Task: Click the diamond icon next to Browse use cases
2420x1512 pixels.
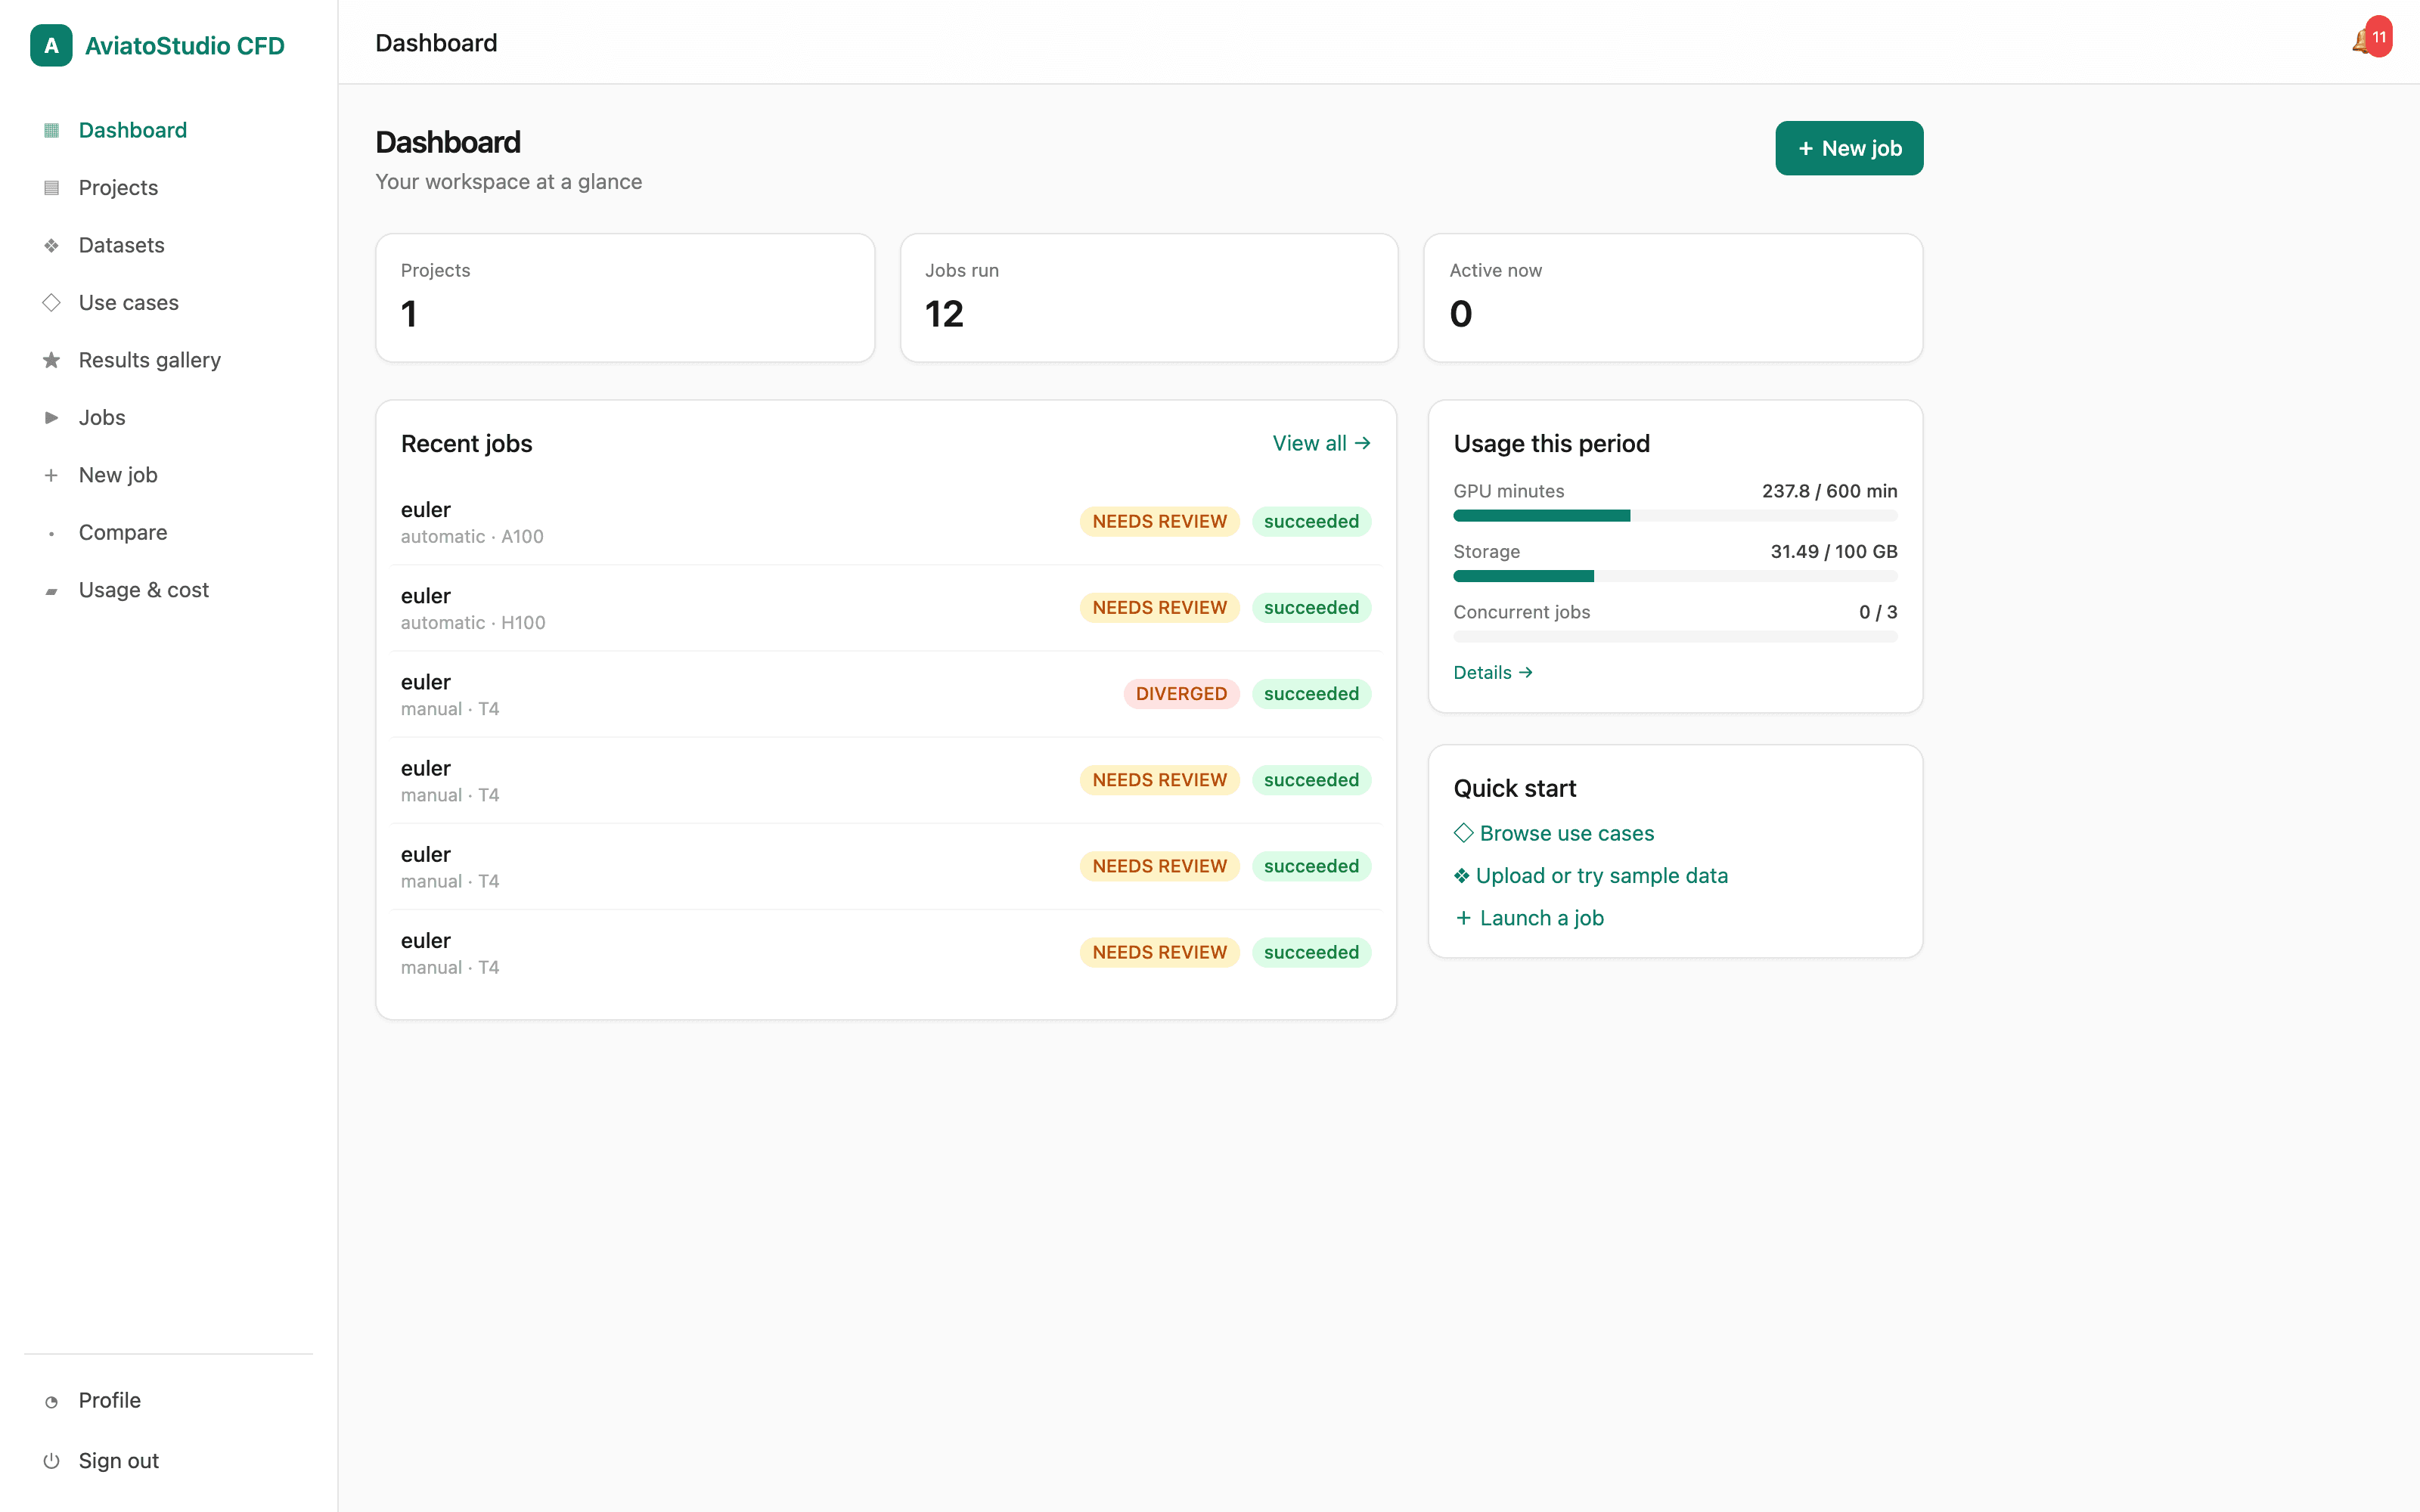Action: (1463, 833)
